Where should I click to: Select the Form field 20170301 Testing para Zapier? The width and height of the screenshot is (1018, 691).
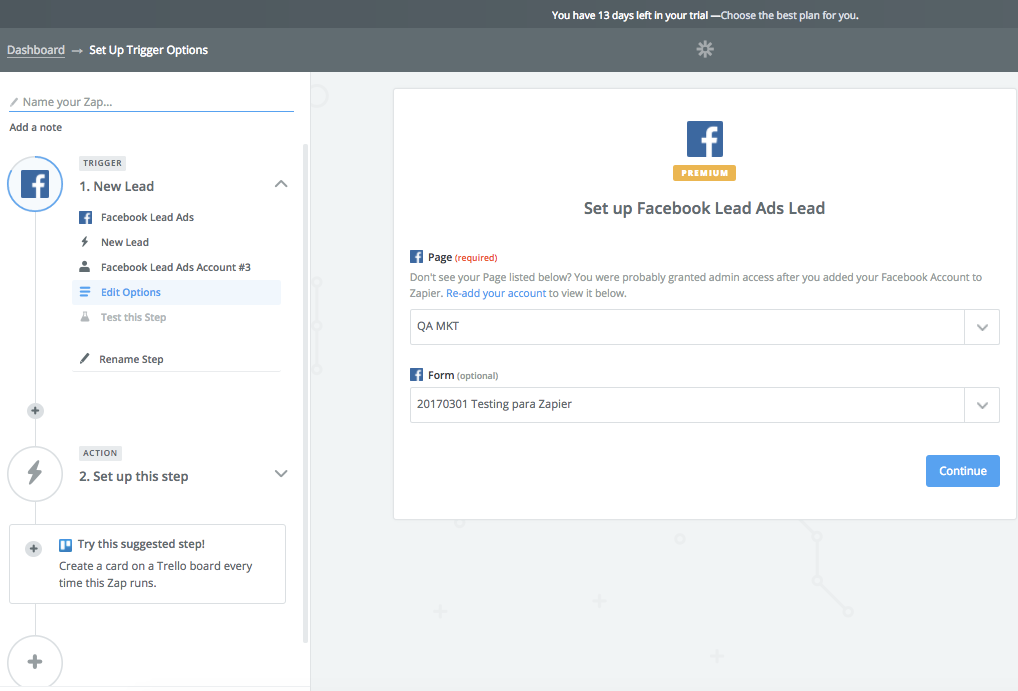[687, 405]
